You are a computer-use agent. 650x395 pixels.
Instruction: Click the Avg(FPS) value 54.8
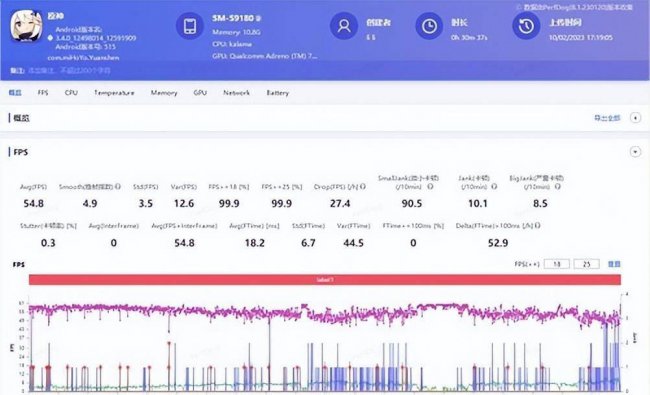click(x=33, y=204)
